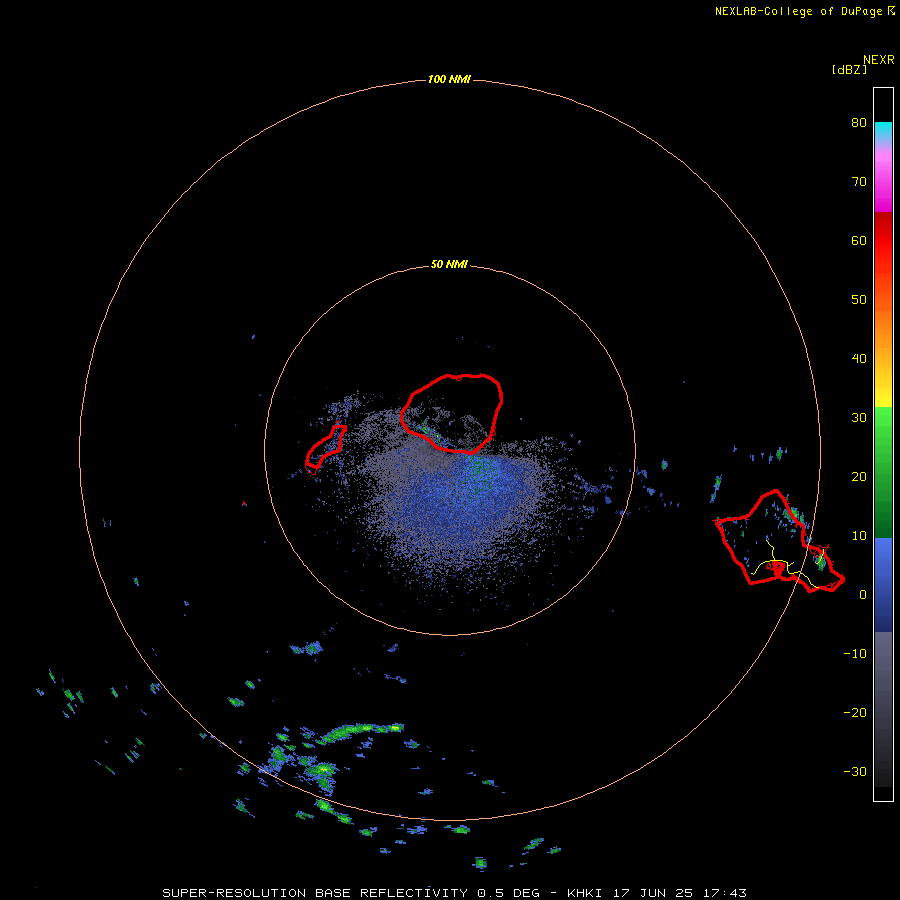900x900 pixels.
Task: Click the -20 value on the dBZ scale
Action: [855, 713]
